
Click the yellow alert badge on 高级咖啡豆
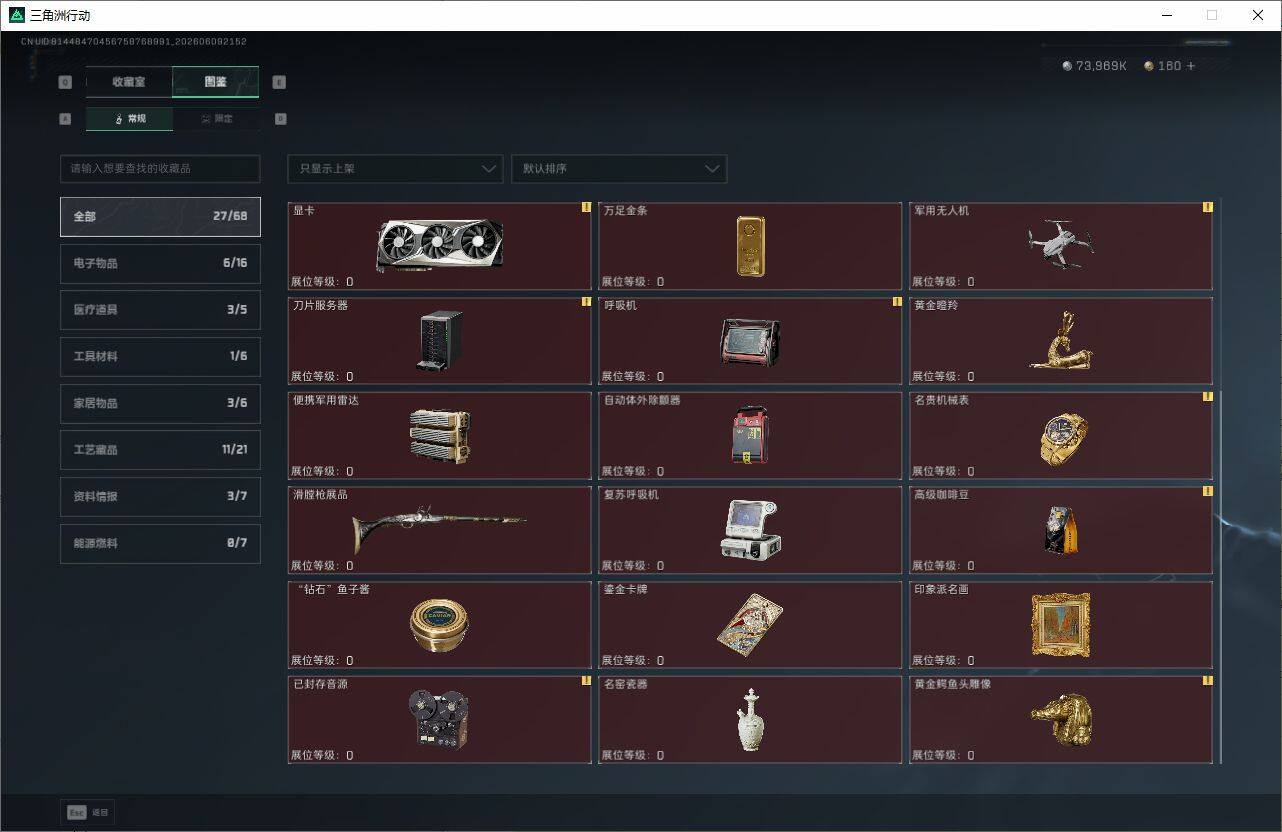[x=1207, y=492]
